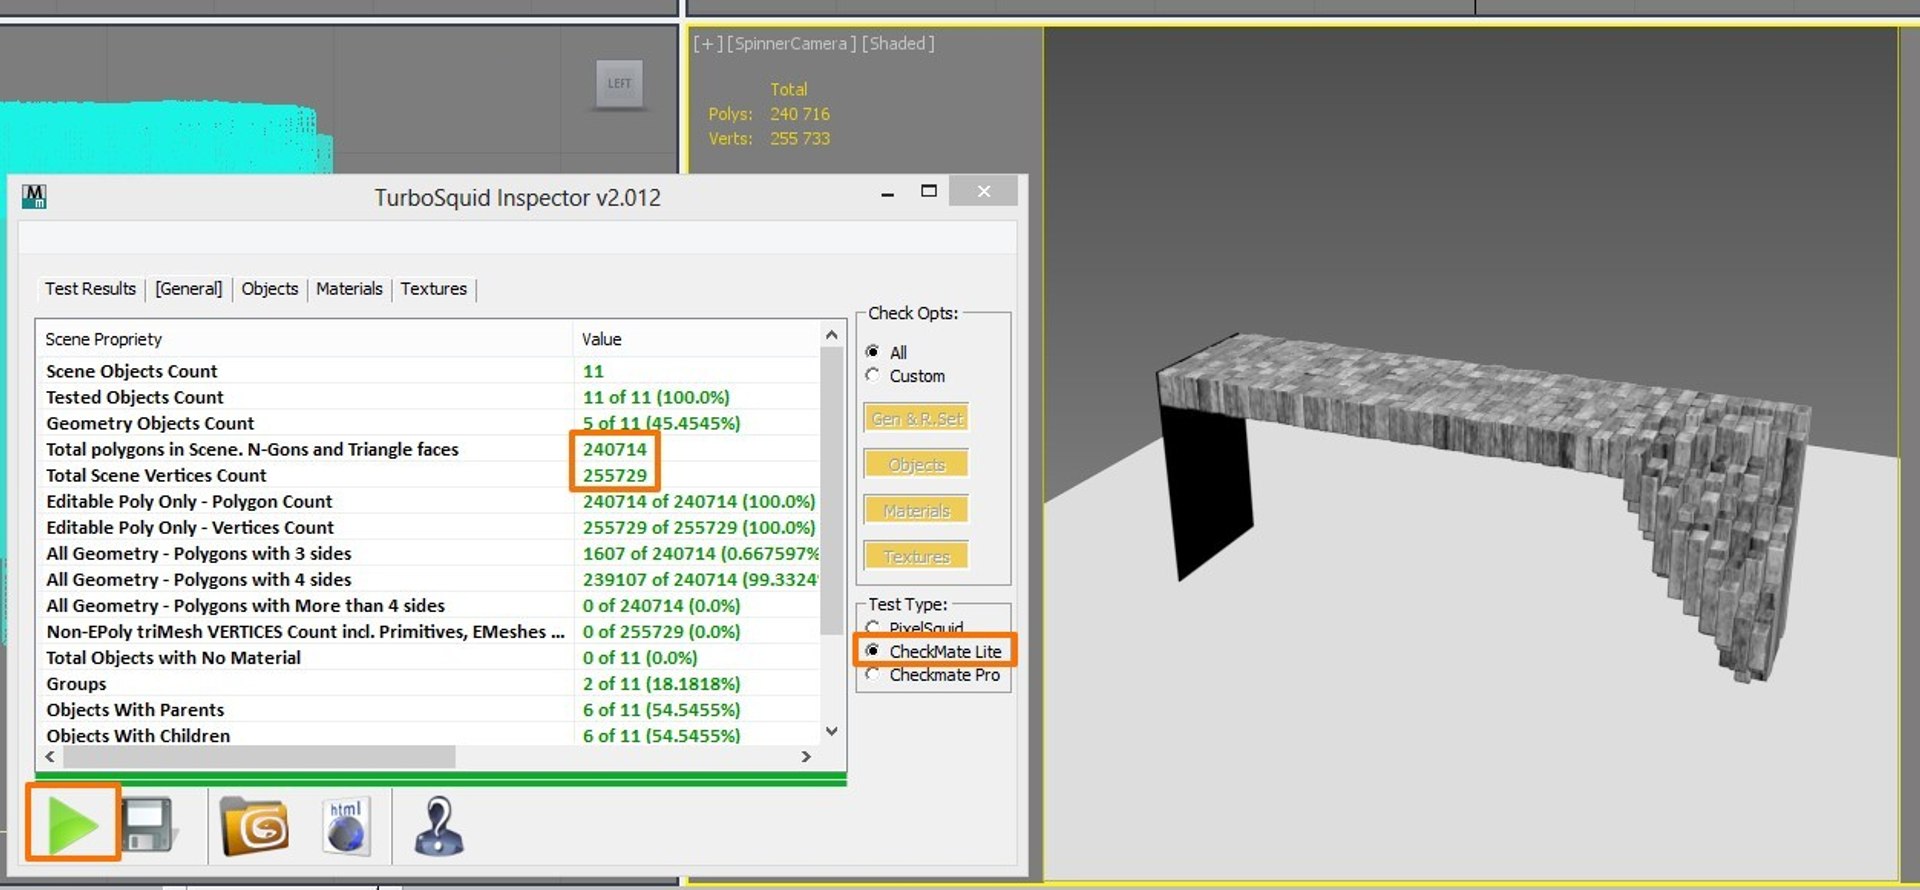The image size is (1920, 890).
Task: Click the Value column header
Action: [x=697, y=339]
